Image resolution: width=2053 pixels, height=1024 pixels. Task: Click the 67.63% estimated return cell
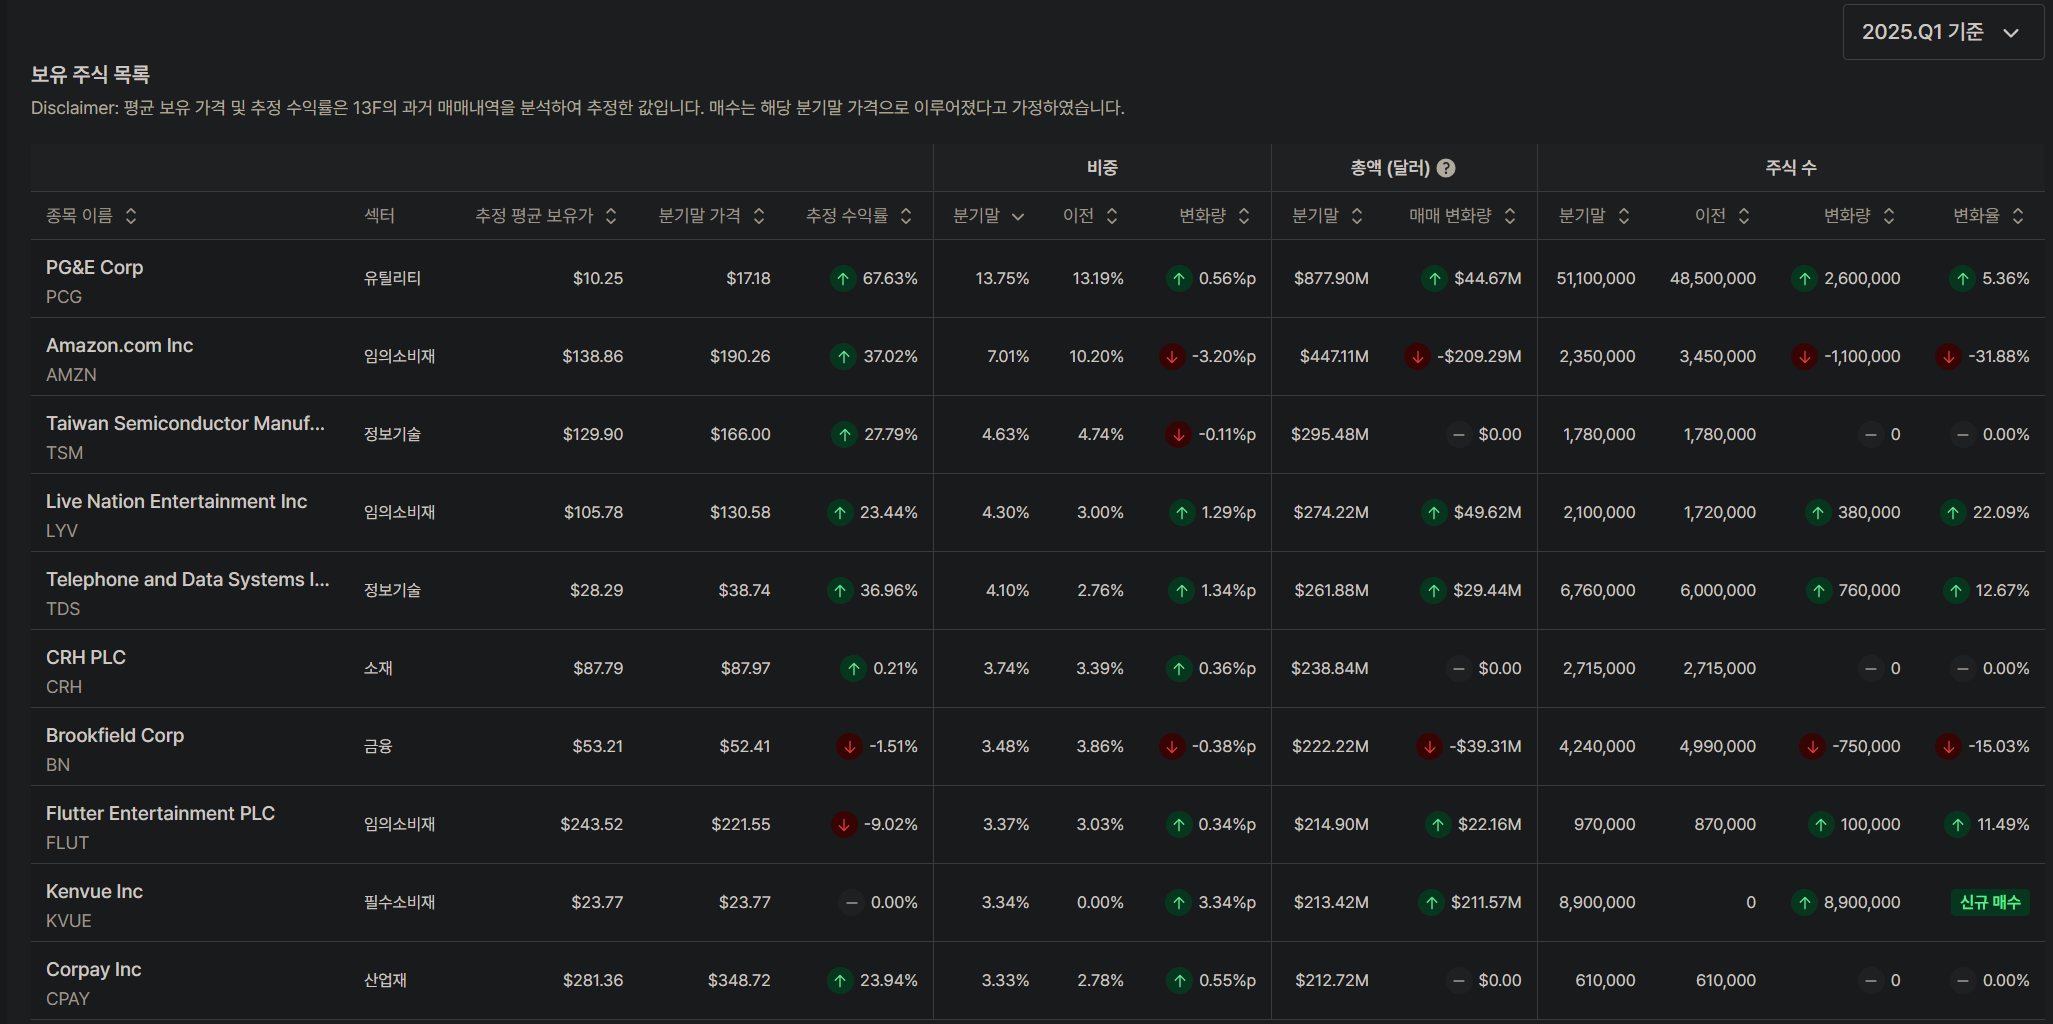coord(890,278)
